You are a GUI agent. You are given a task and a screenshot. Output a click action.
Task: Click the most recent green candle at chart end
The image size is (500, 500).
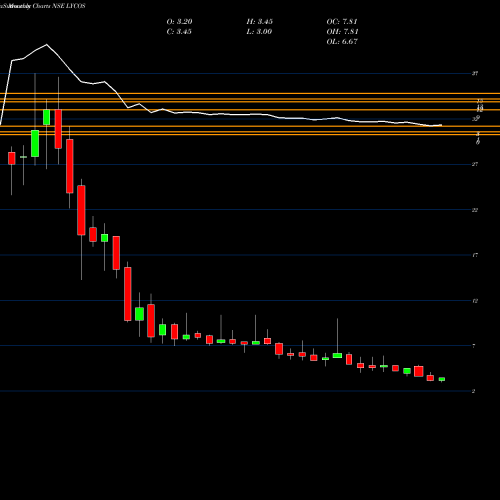(442, 379)
